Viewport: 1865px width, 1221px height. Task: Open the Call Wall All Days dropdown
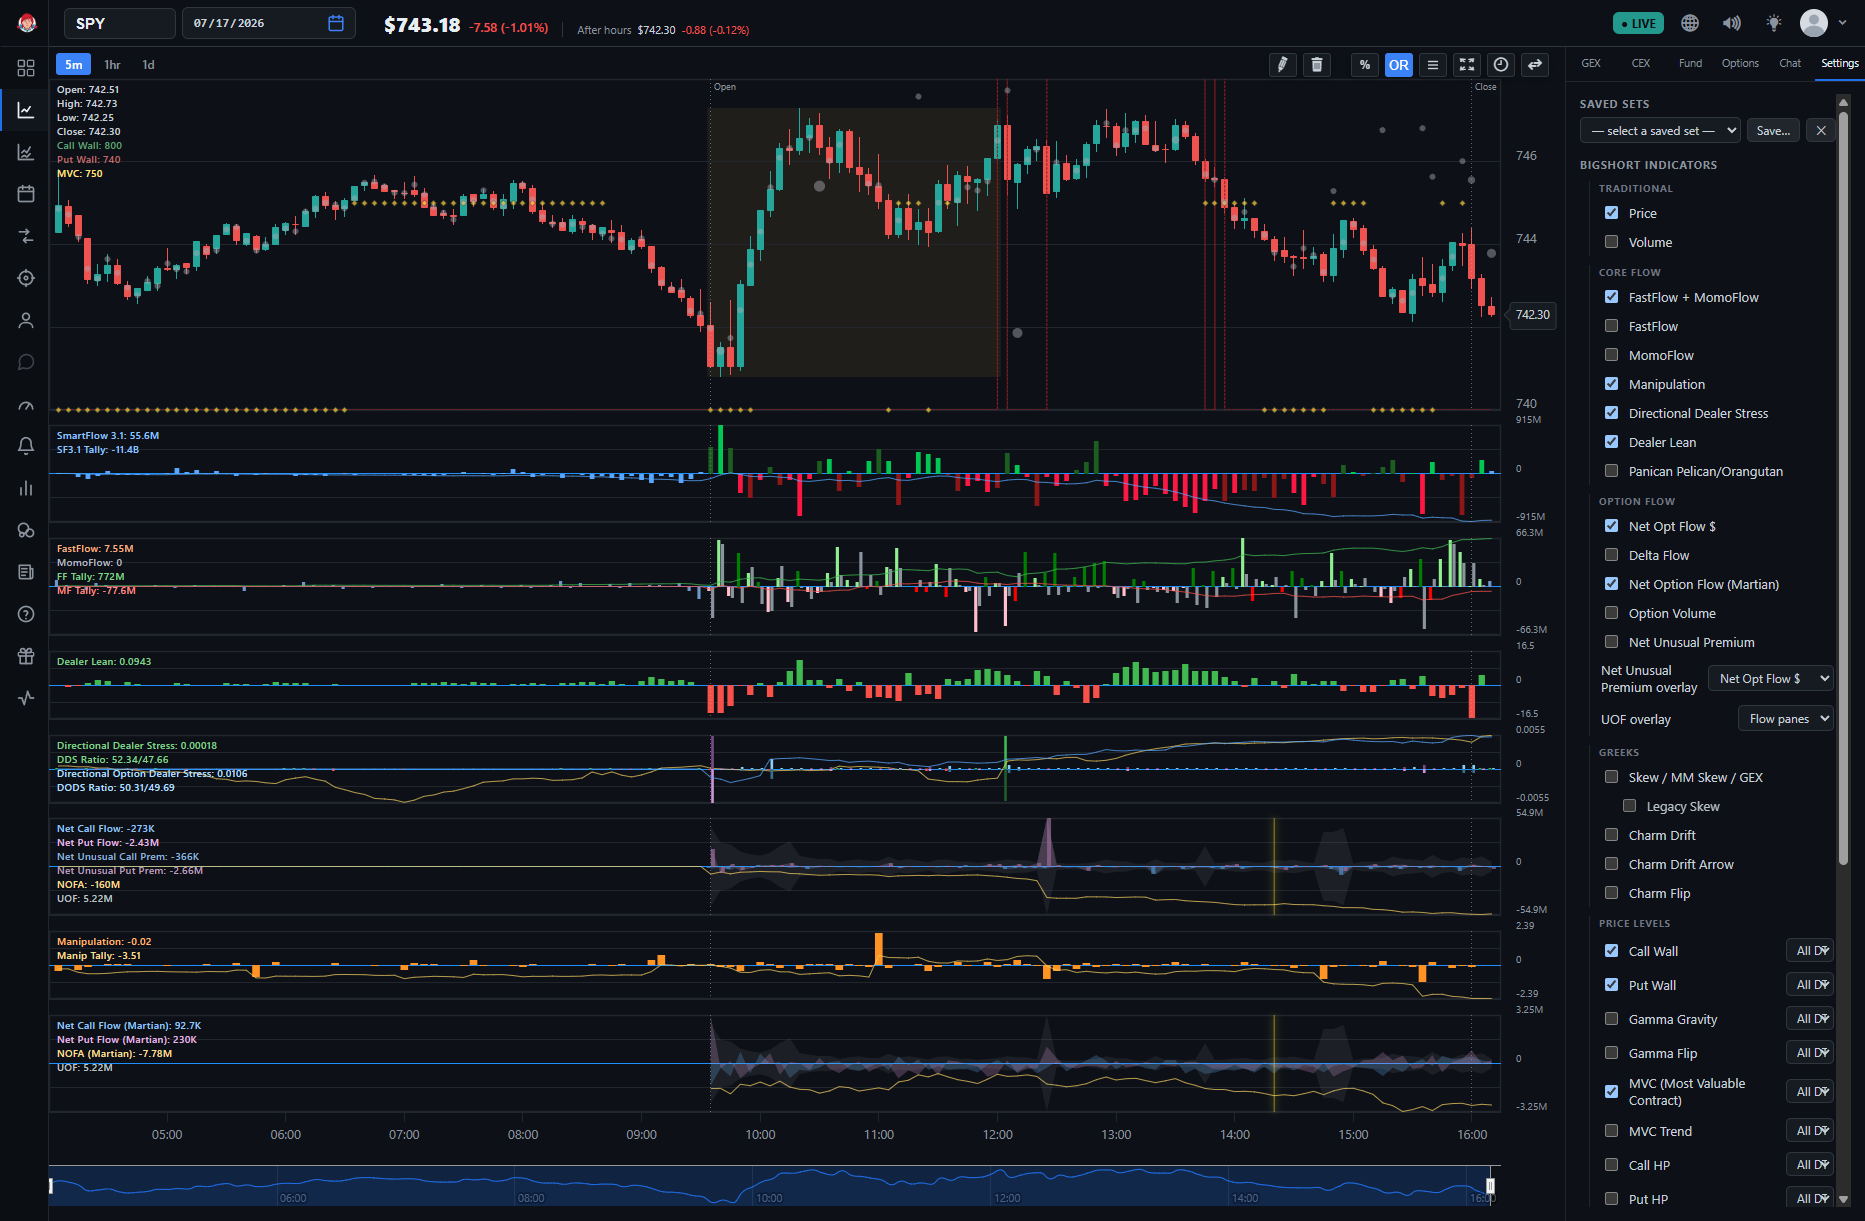tap(1810, 951)
